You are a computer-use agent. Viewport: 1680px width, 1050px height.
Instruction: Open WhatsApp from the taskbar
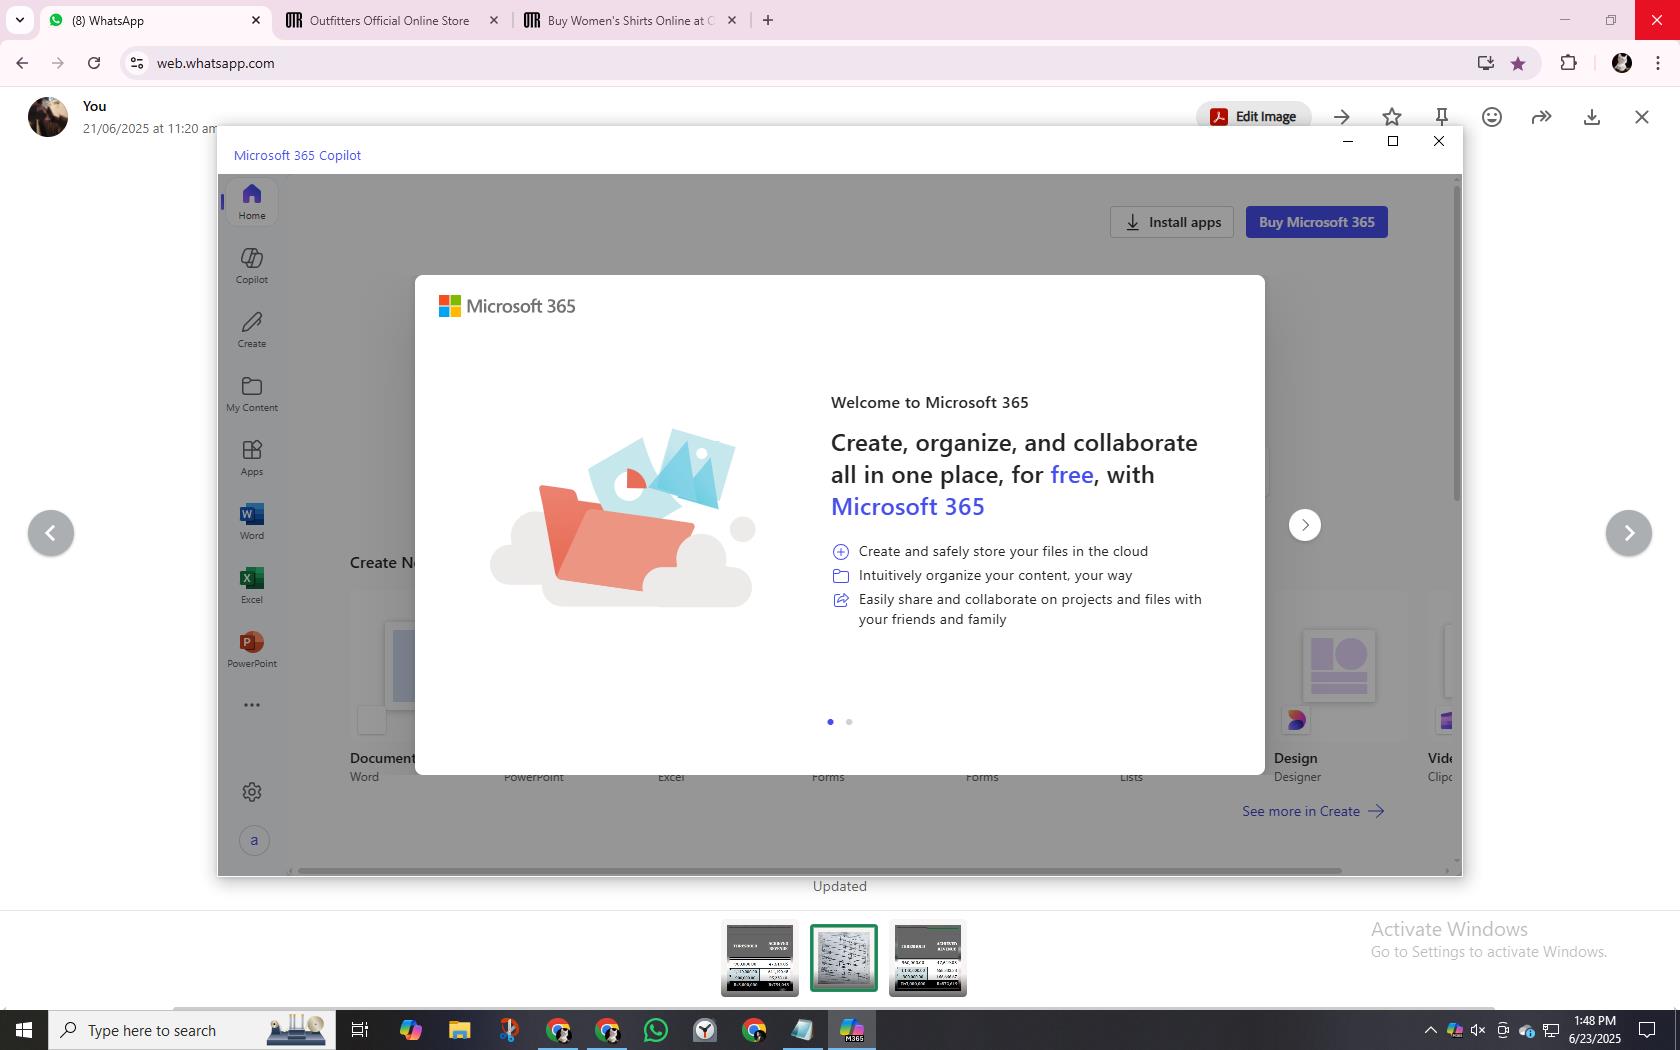(656, 1030)
